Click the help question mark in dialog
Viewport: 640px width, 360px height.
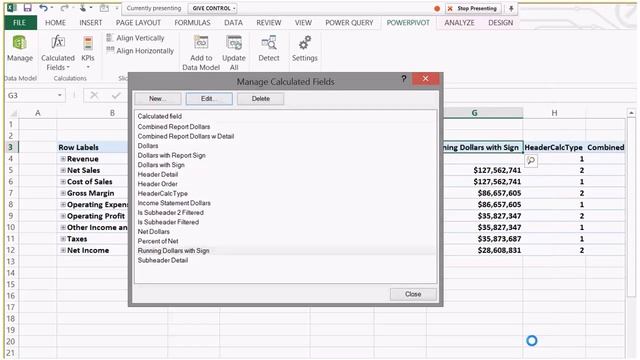(404, 79)
